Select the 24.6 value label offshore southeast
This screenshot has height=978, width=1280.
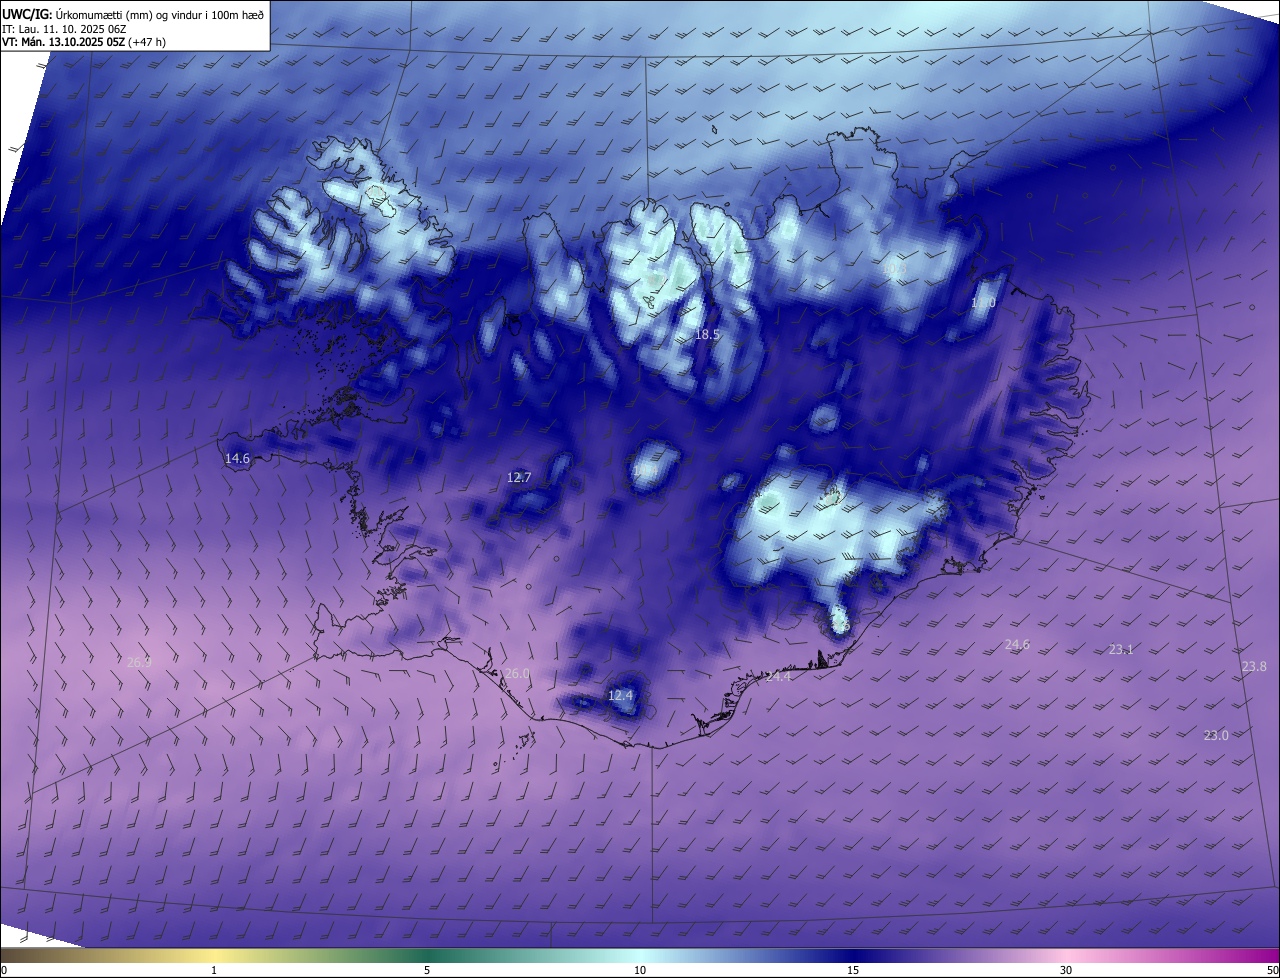coord(1017,645)
